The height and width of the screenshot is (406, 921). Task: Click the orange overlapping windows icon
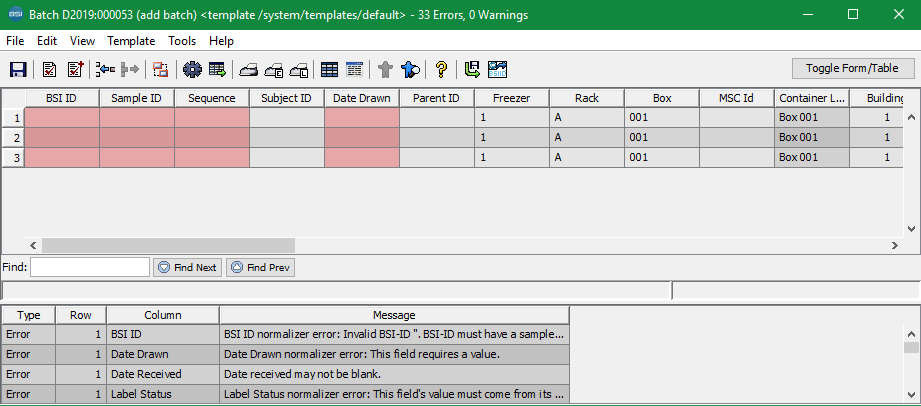coord(160,69)
